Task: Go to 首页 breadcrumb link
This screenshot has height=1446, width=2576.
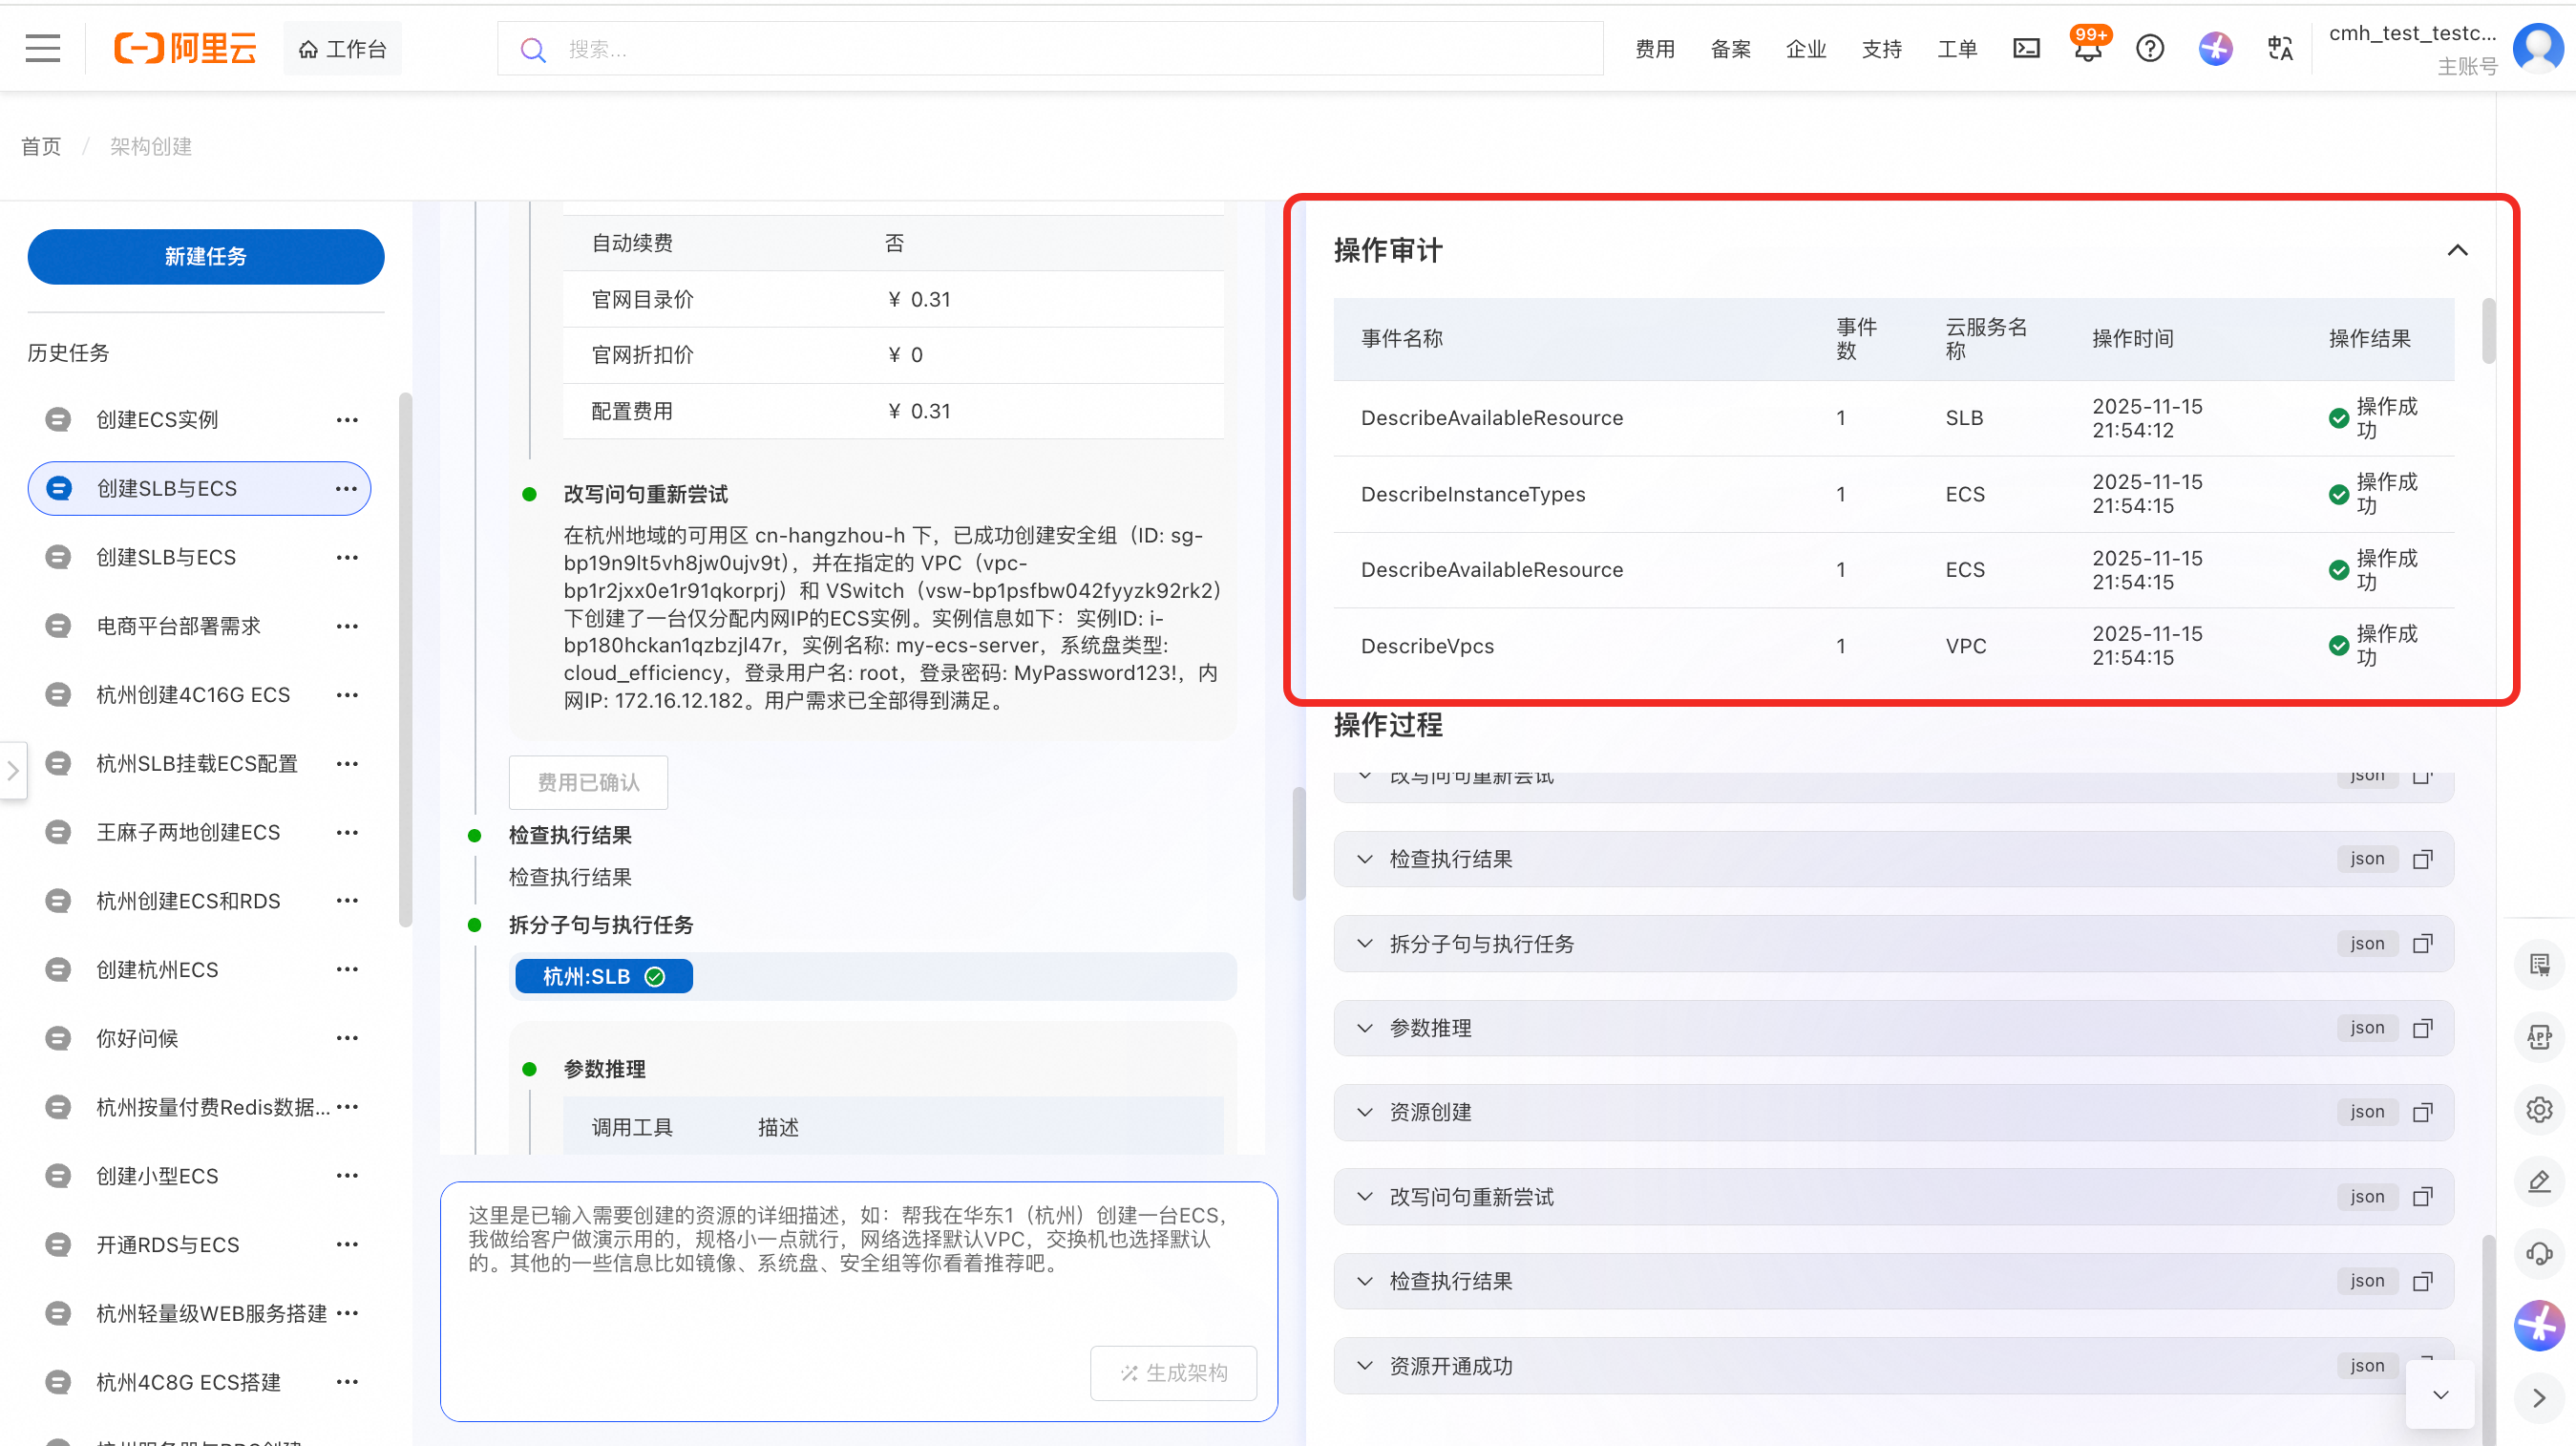Action: (41, 146)
